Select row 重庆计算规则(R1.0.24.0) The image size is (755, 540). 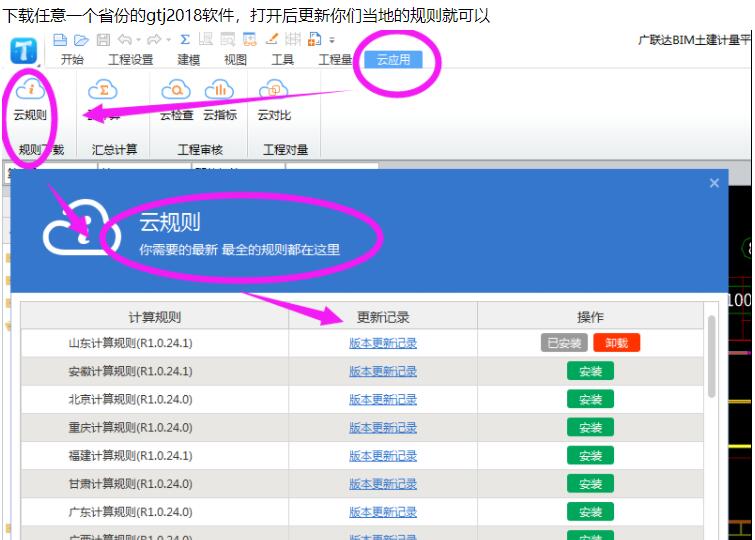tap(362, 427)
